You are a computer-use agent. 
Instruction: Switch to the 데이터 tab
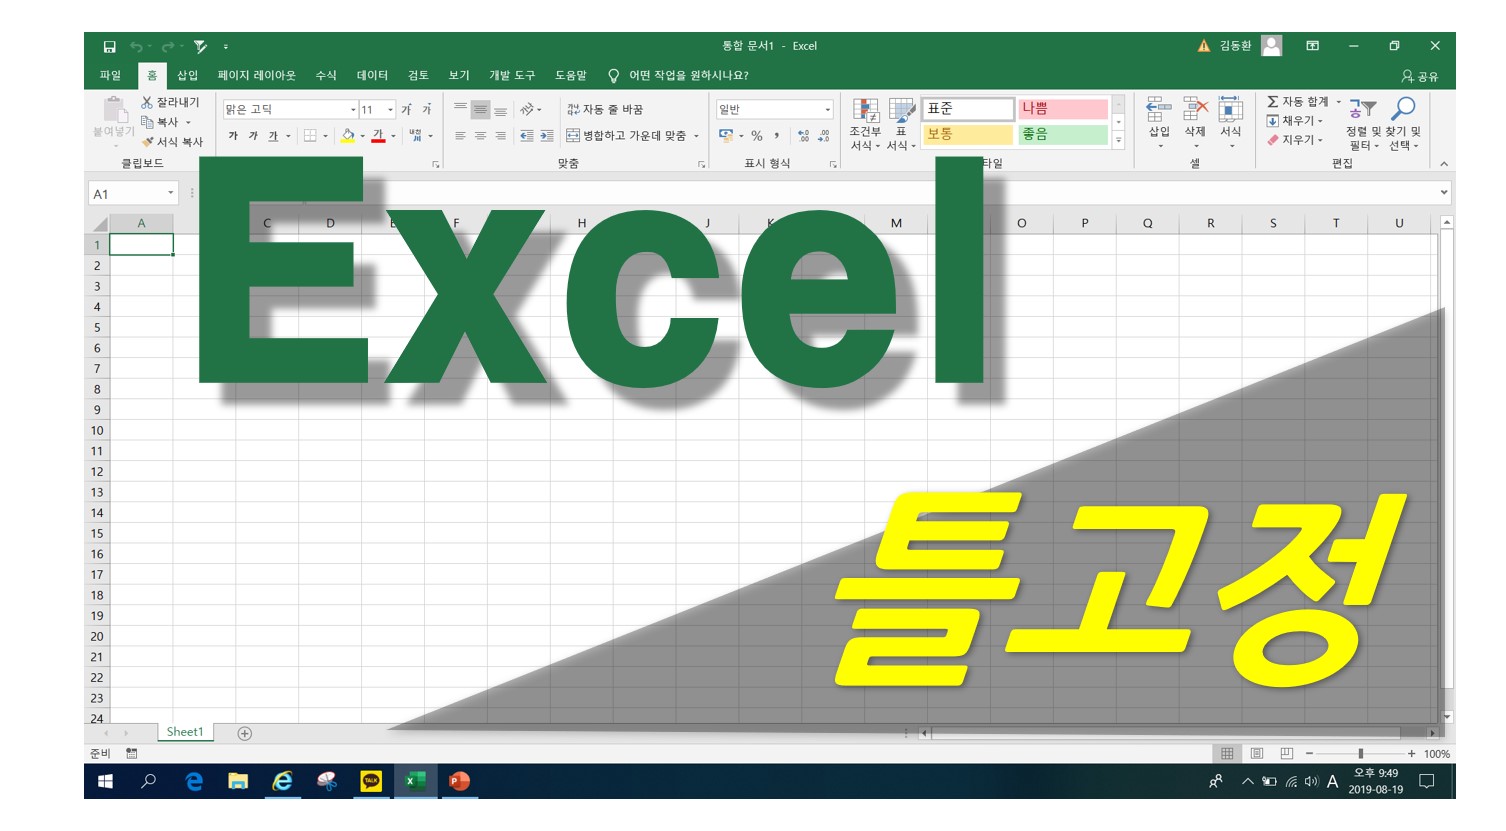pos(372,75)
